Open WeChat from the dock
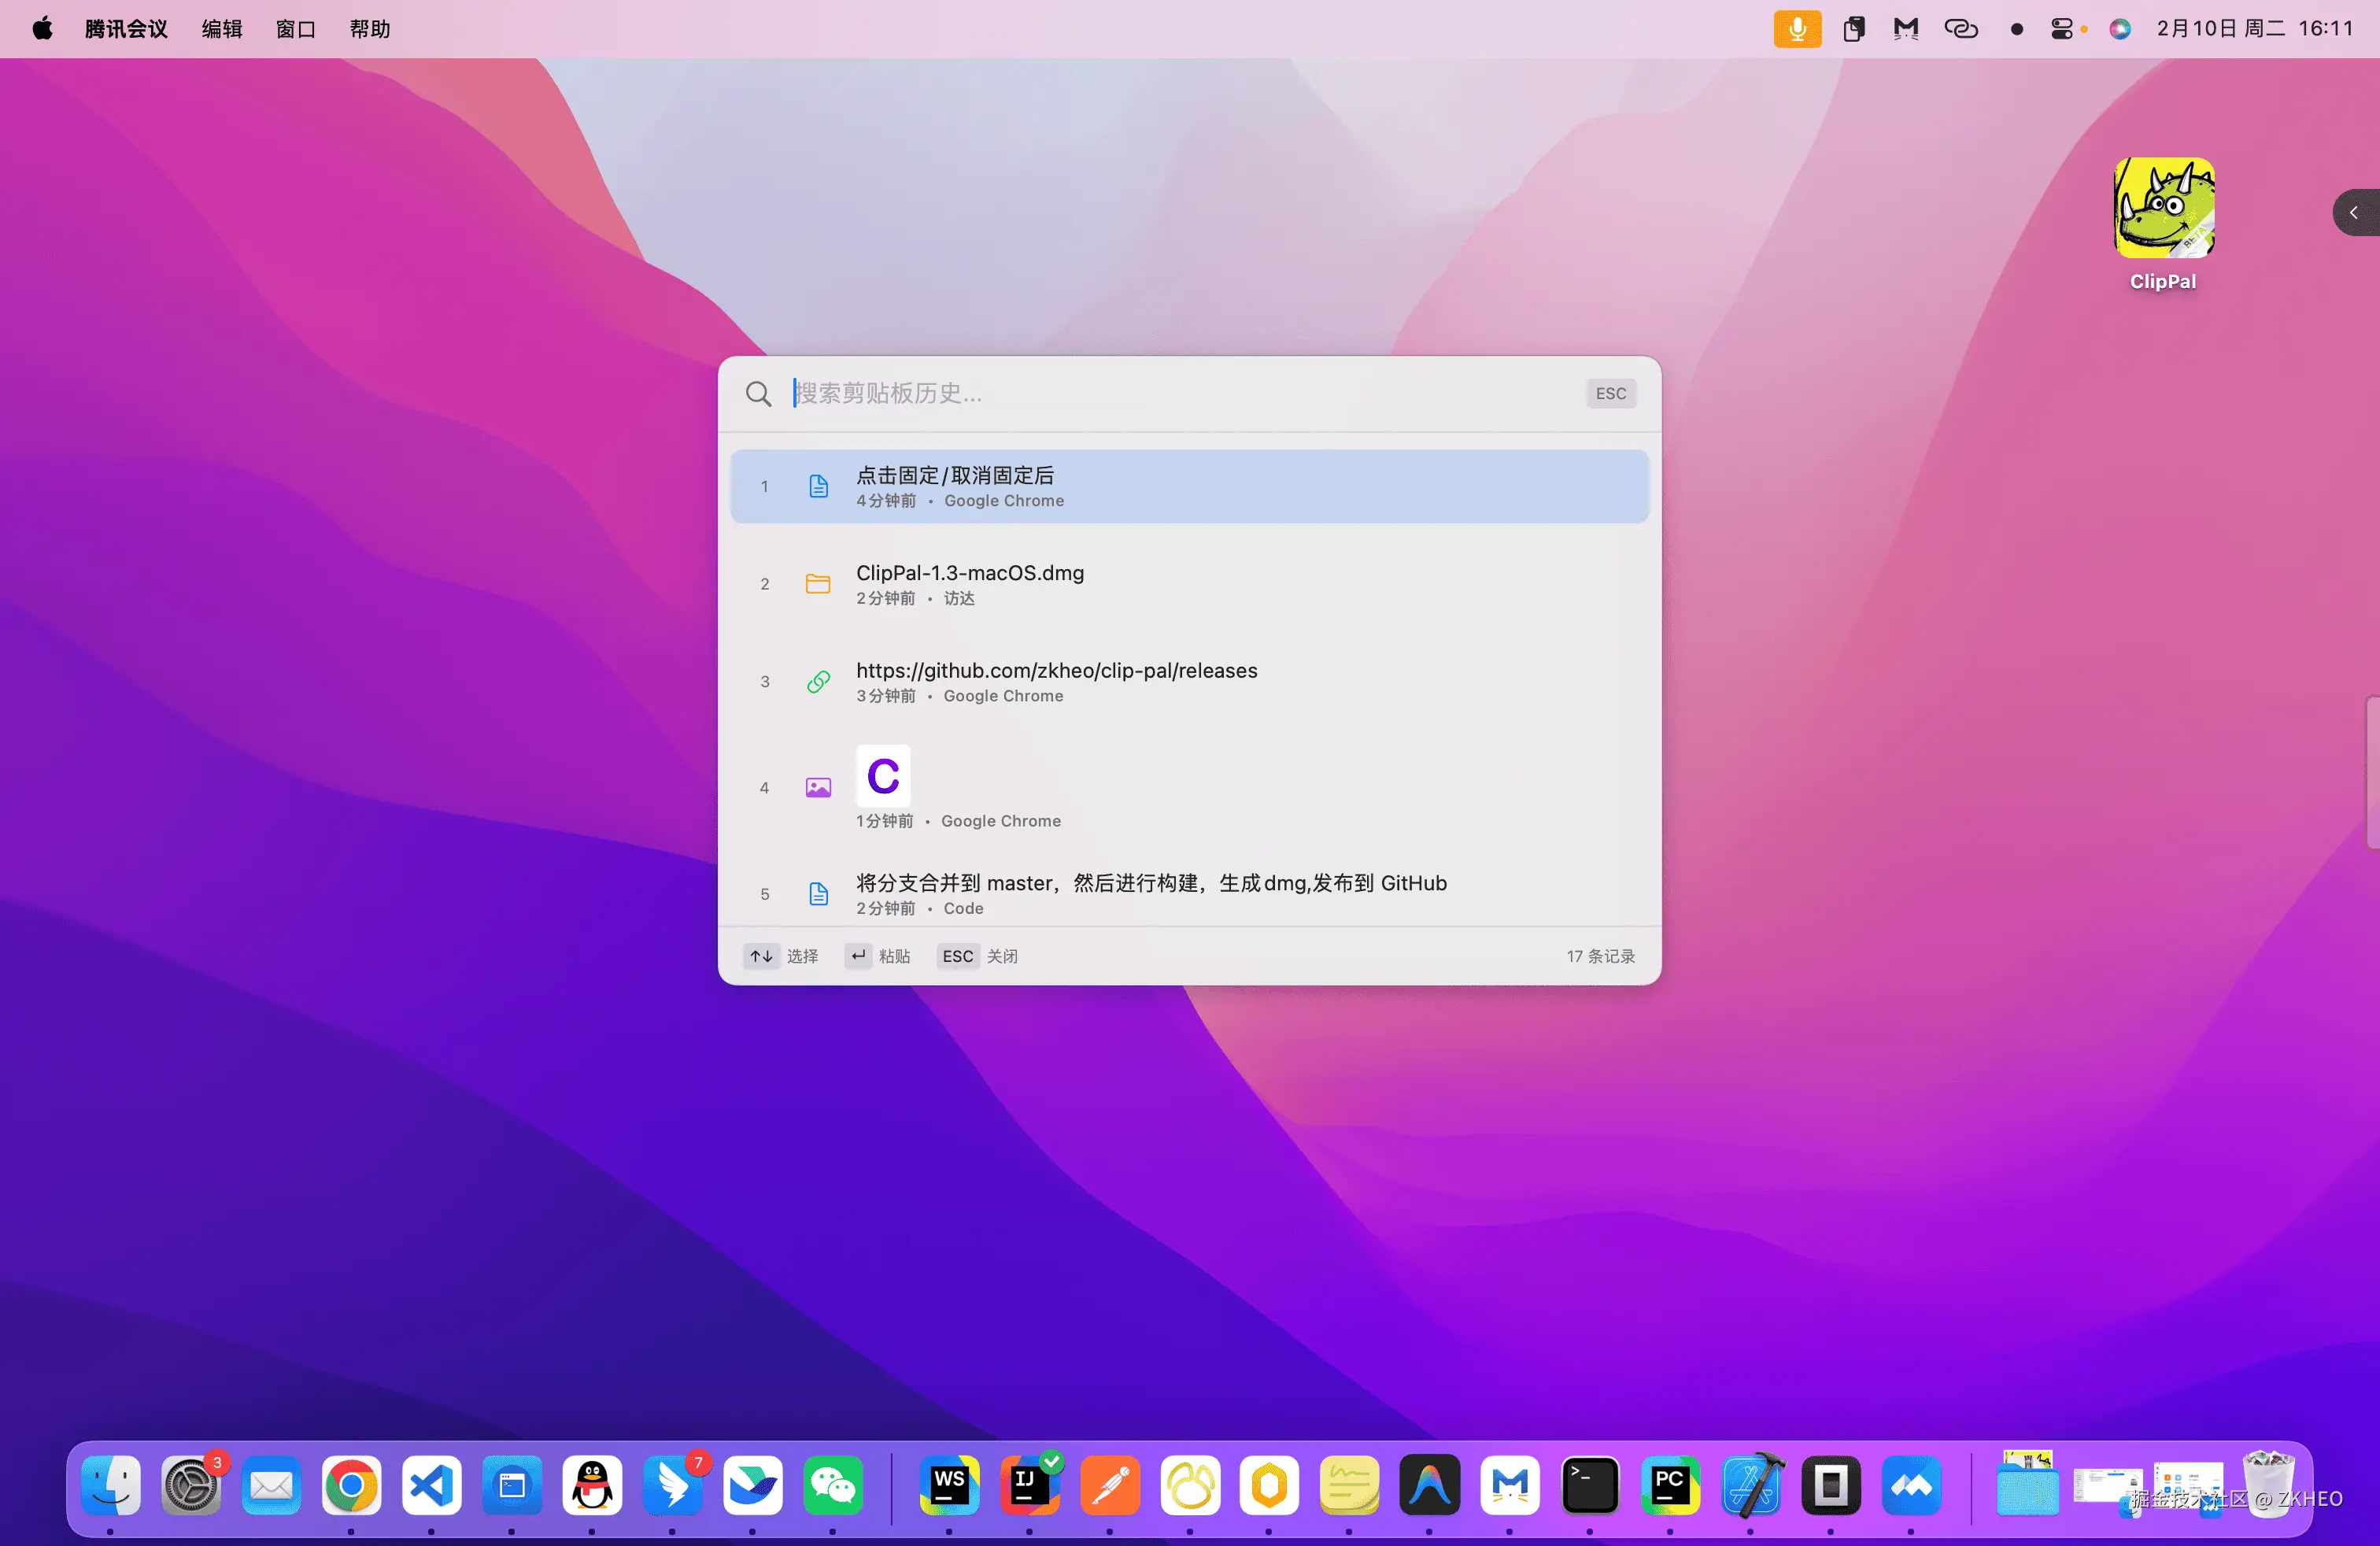Image resolution: width=2380 pixels, height=1546 pixels. tap(832, 1486)
